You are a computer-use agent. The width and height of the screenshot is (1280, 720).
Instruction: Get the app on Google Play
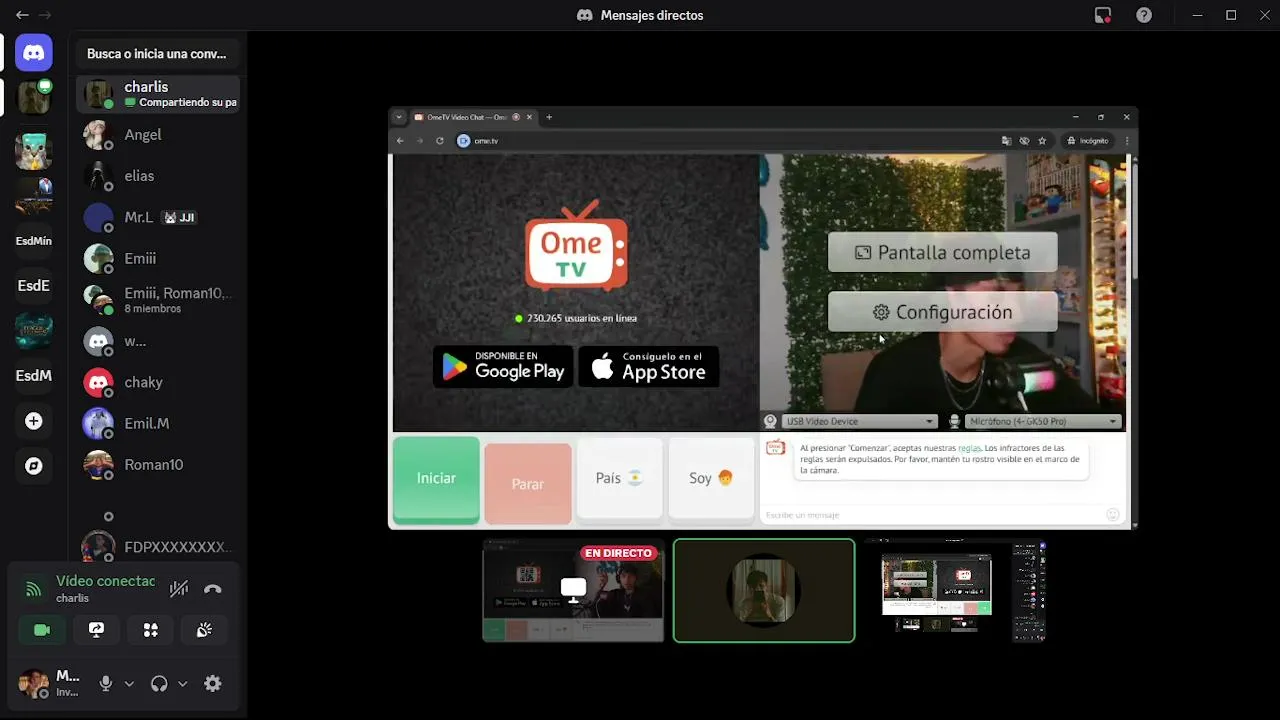pyautogui.click(x=503, y=367)
